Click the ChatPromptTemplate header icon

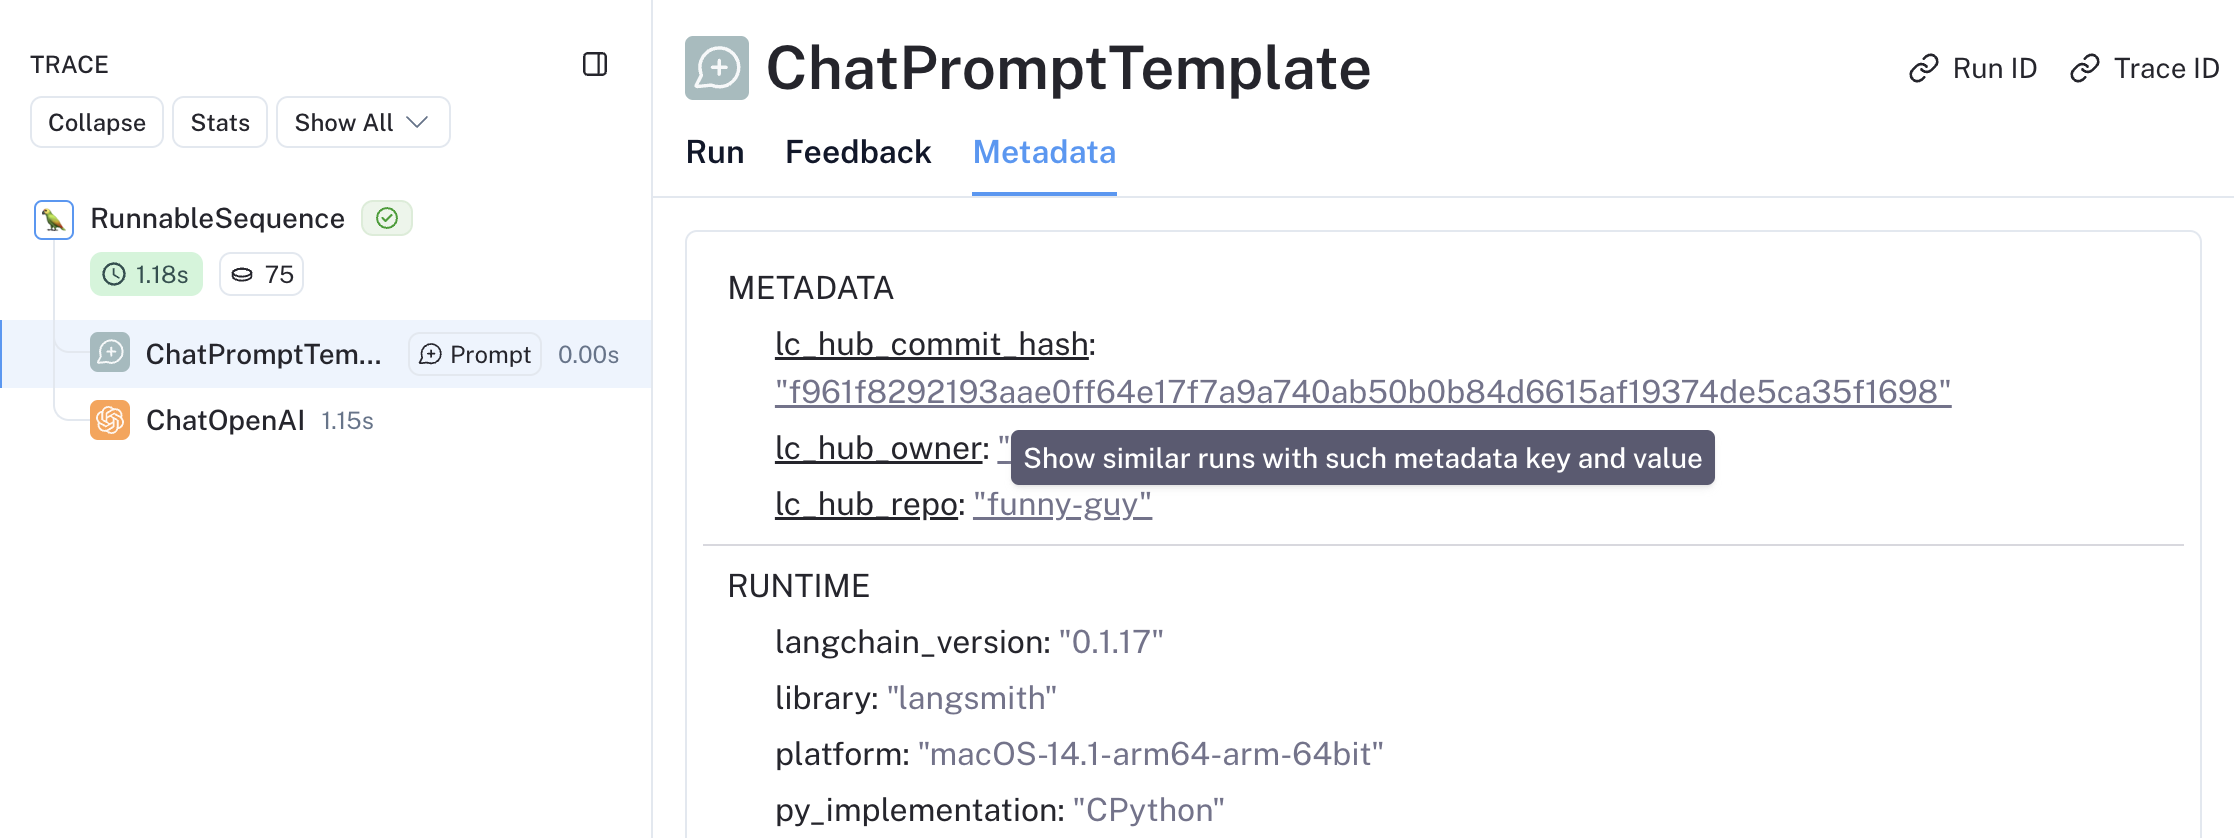[x=717, y=68]
